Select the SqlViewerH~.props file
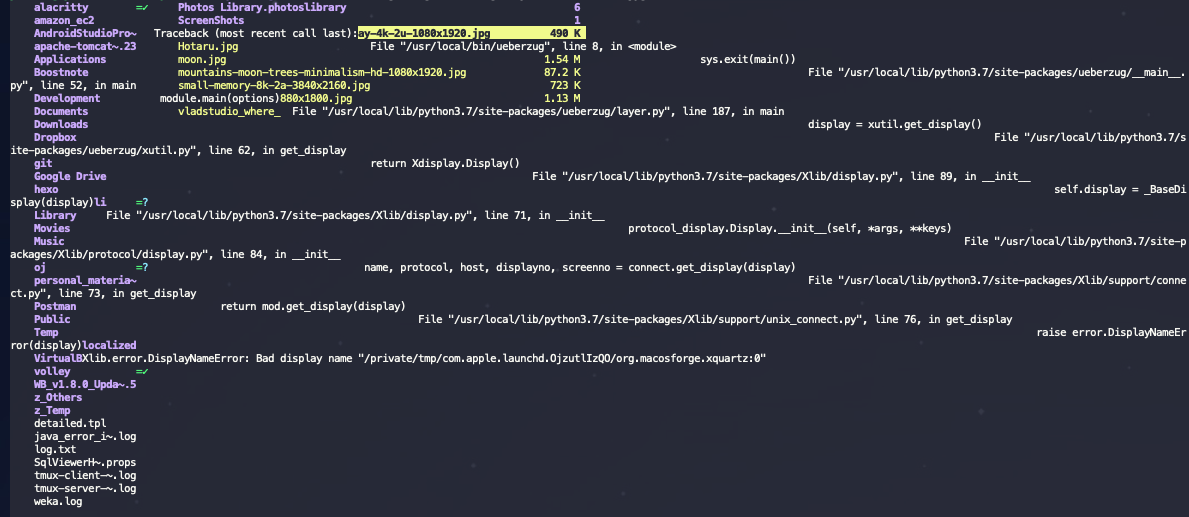This screenshot has width=1189, height=517. (85, 462)
